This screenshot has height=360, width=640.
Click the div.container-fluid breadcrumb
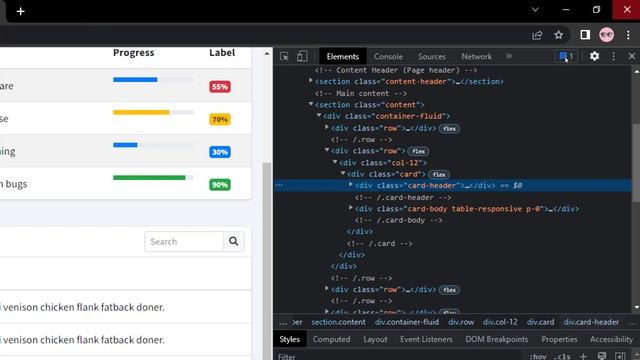(x=407, y=322)
